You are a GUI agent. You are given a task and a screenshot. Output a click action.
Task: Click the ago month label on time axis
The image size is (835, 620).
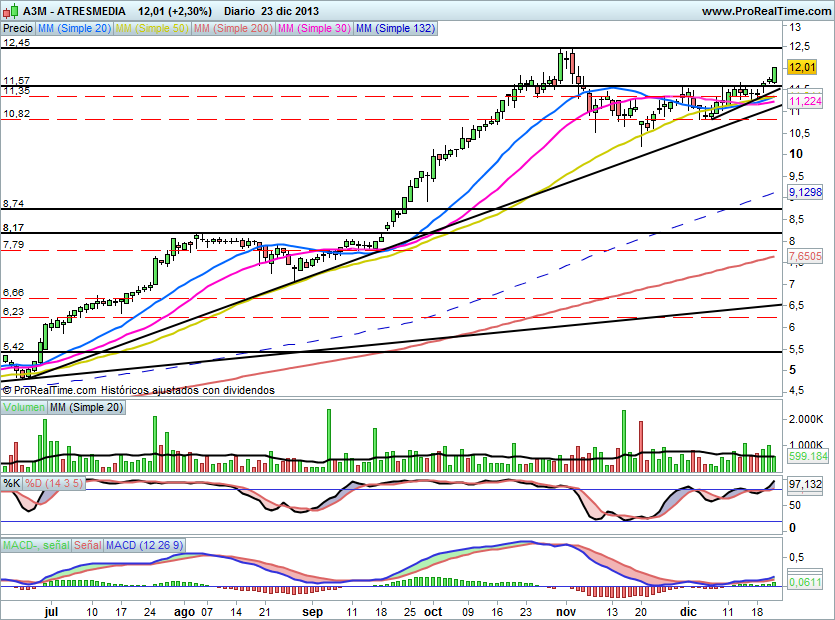pyautogui.click(x=184, y=611)
